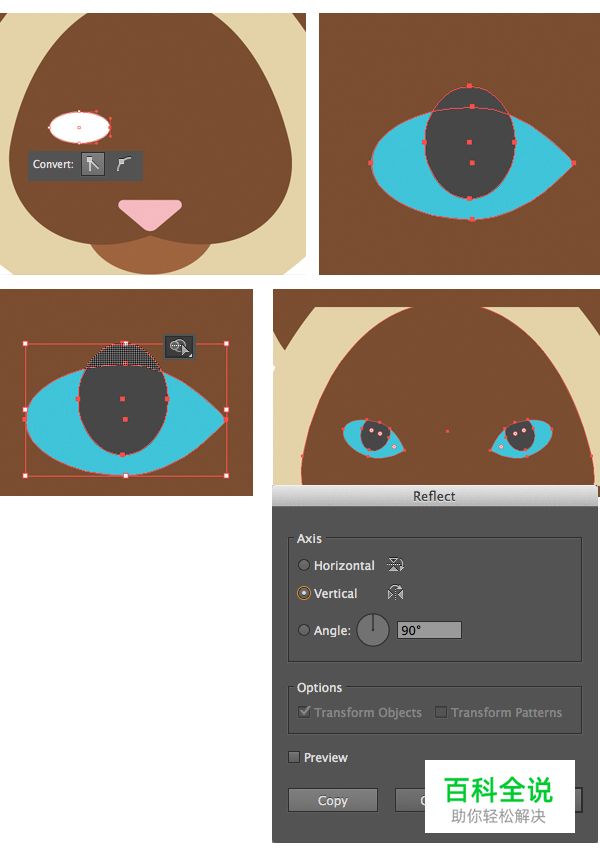The image size is (600, 858).
Task: Select the left eye on the face
Action: coord(374,437)
